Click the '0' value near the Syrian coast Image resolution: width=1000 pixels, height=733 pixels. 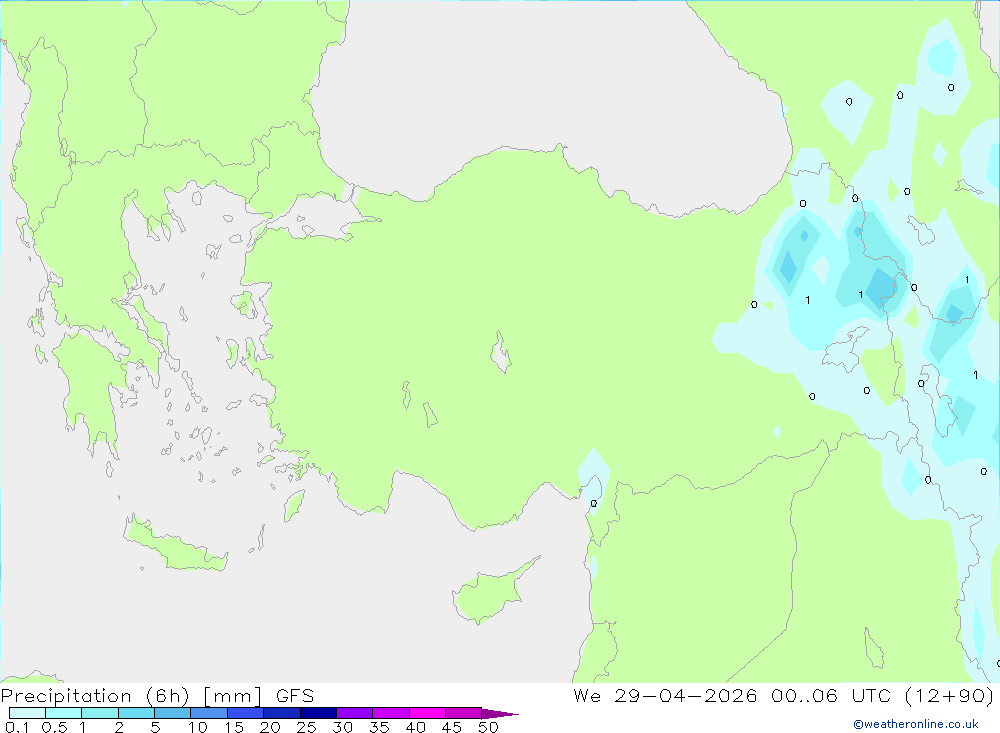[594, 503]
